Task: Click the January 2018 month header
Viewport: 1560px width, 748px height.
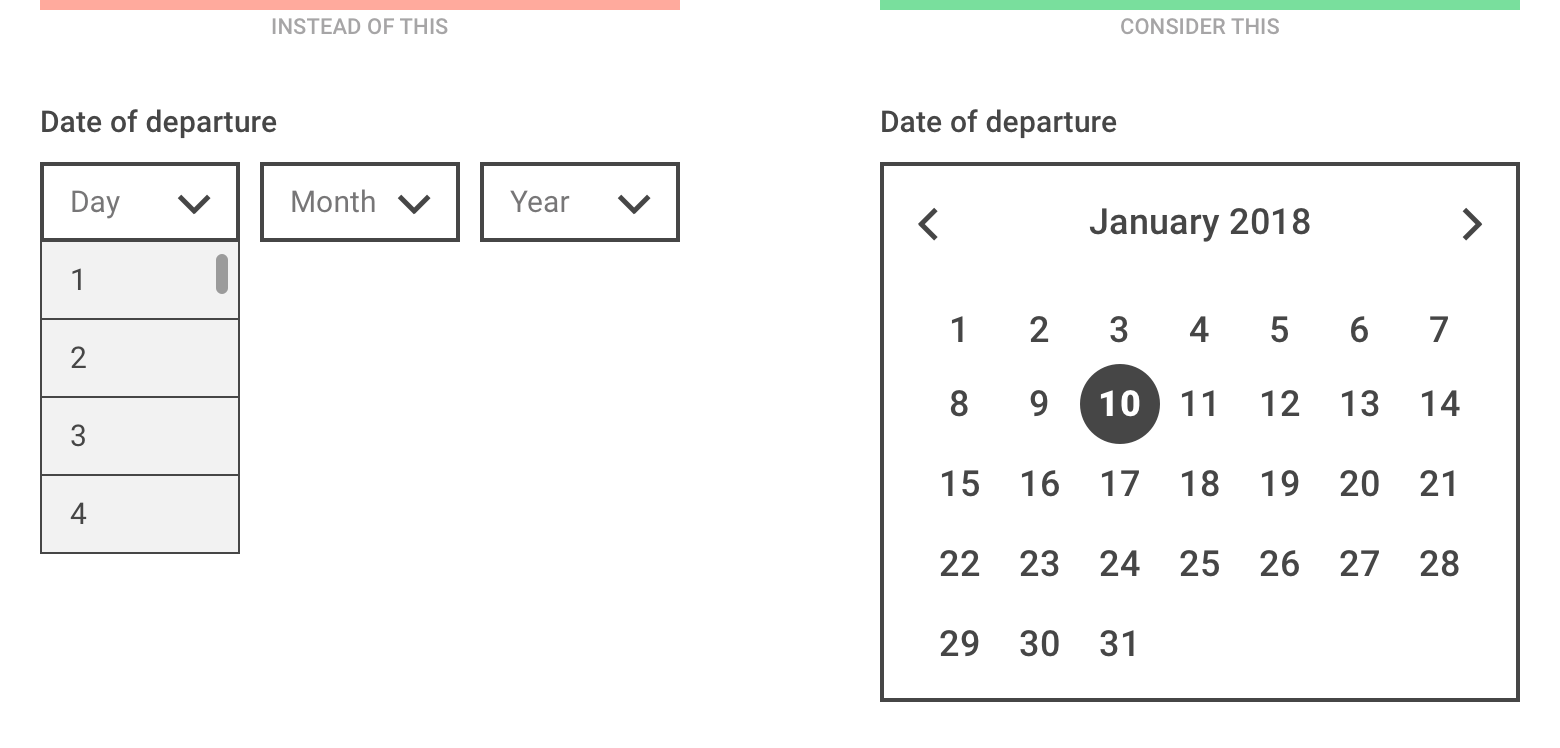Action: (x=1199, y=222)
